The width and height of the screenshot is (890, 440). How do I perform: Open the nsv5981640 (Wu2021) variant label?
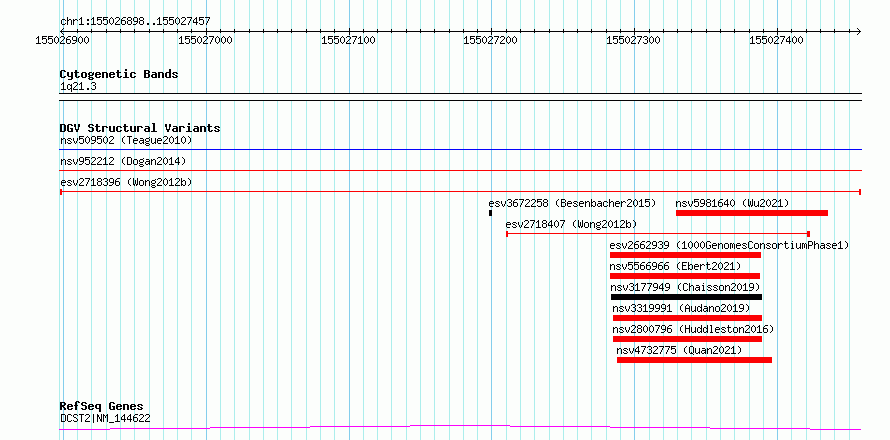pos(732,203)
